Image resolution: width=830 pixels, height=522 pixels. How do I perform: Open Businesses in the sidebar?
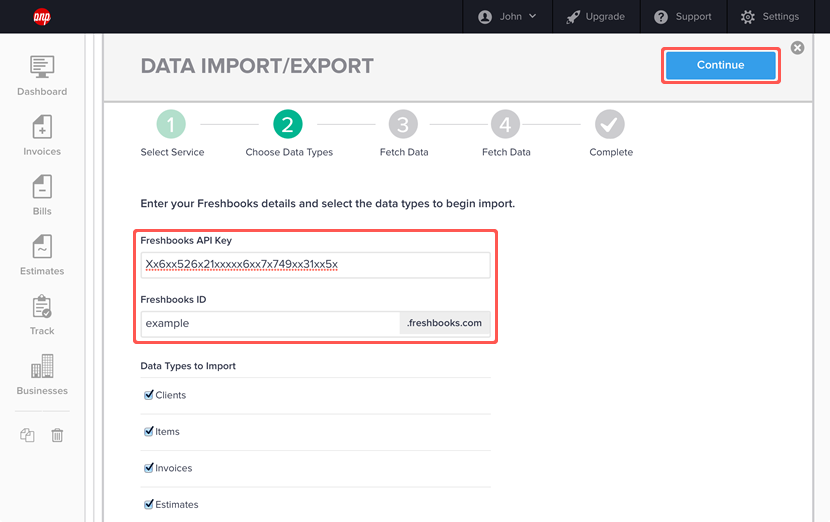42,375
